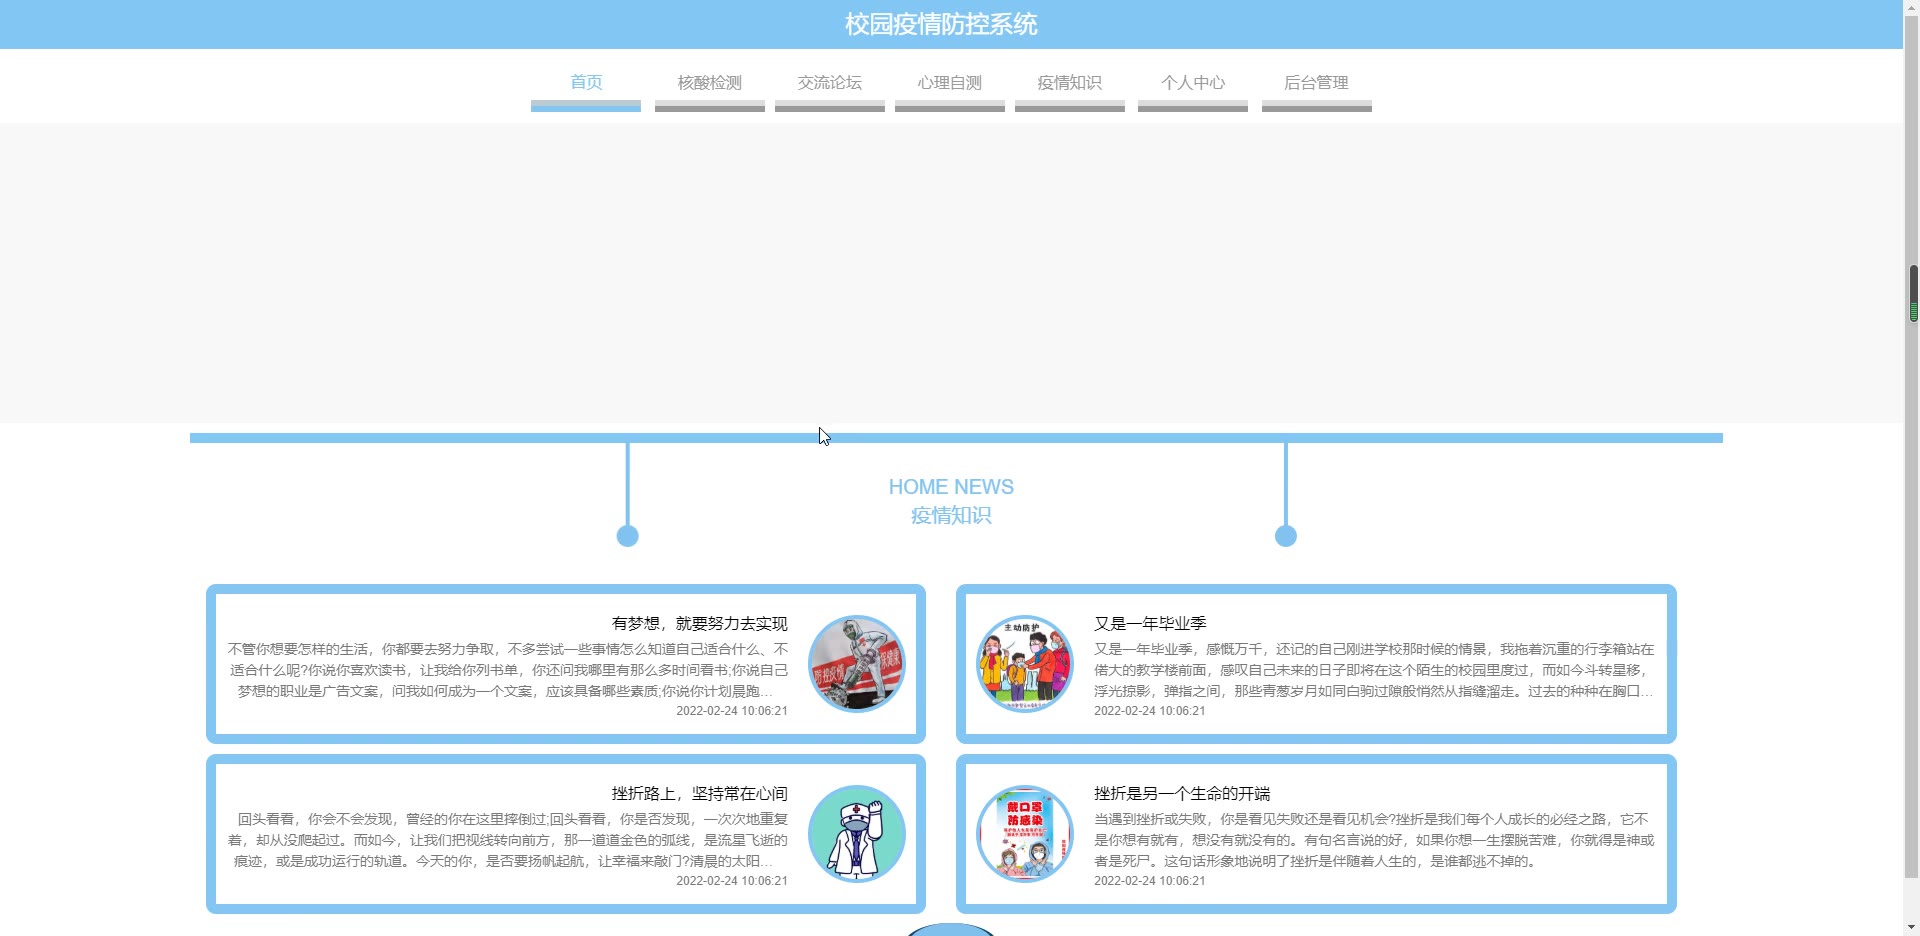The width and height of the screenshot is (1920, 936).
Task: Open 个人中心 personal center
Action: (1193, 83)
